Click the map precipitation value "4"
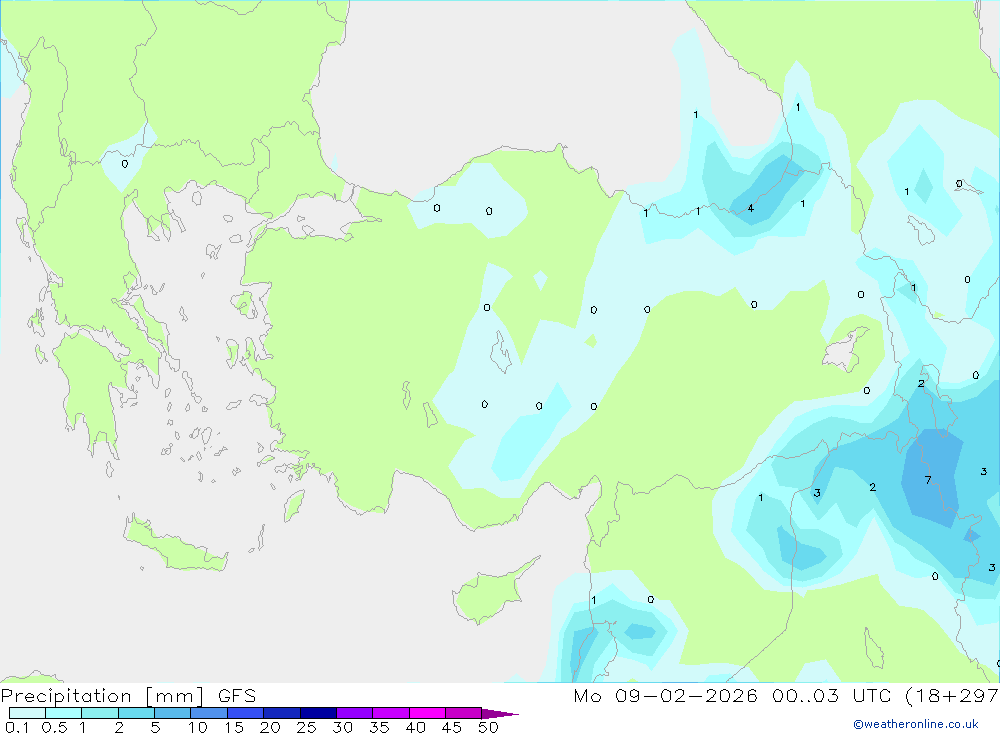 click(x=751, y=208)
